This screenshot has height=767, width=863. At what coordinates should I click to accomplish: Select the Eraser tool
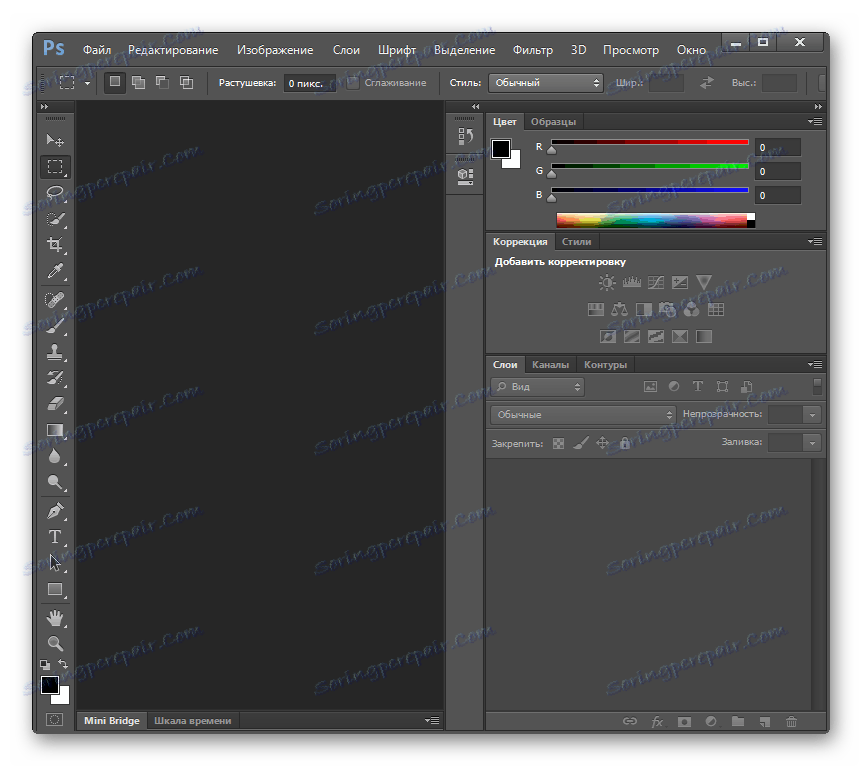point(55,404)
